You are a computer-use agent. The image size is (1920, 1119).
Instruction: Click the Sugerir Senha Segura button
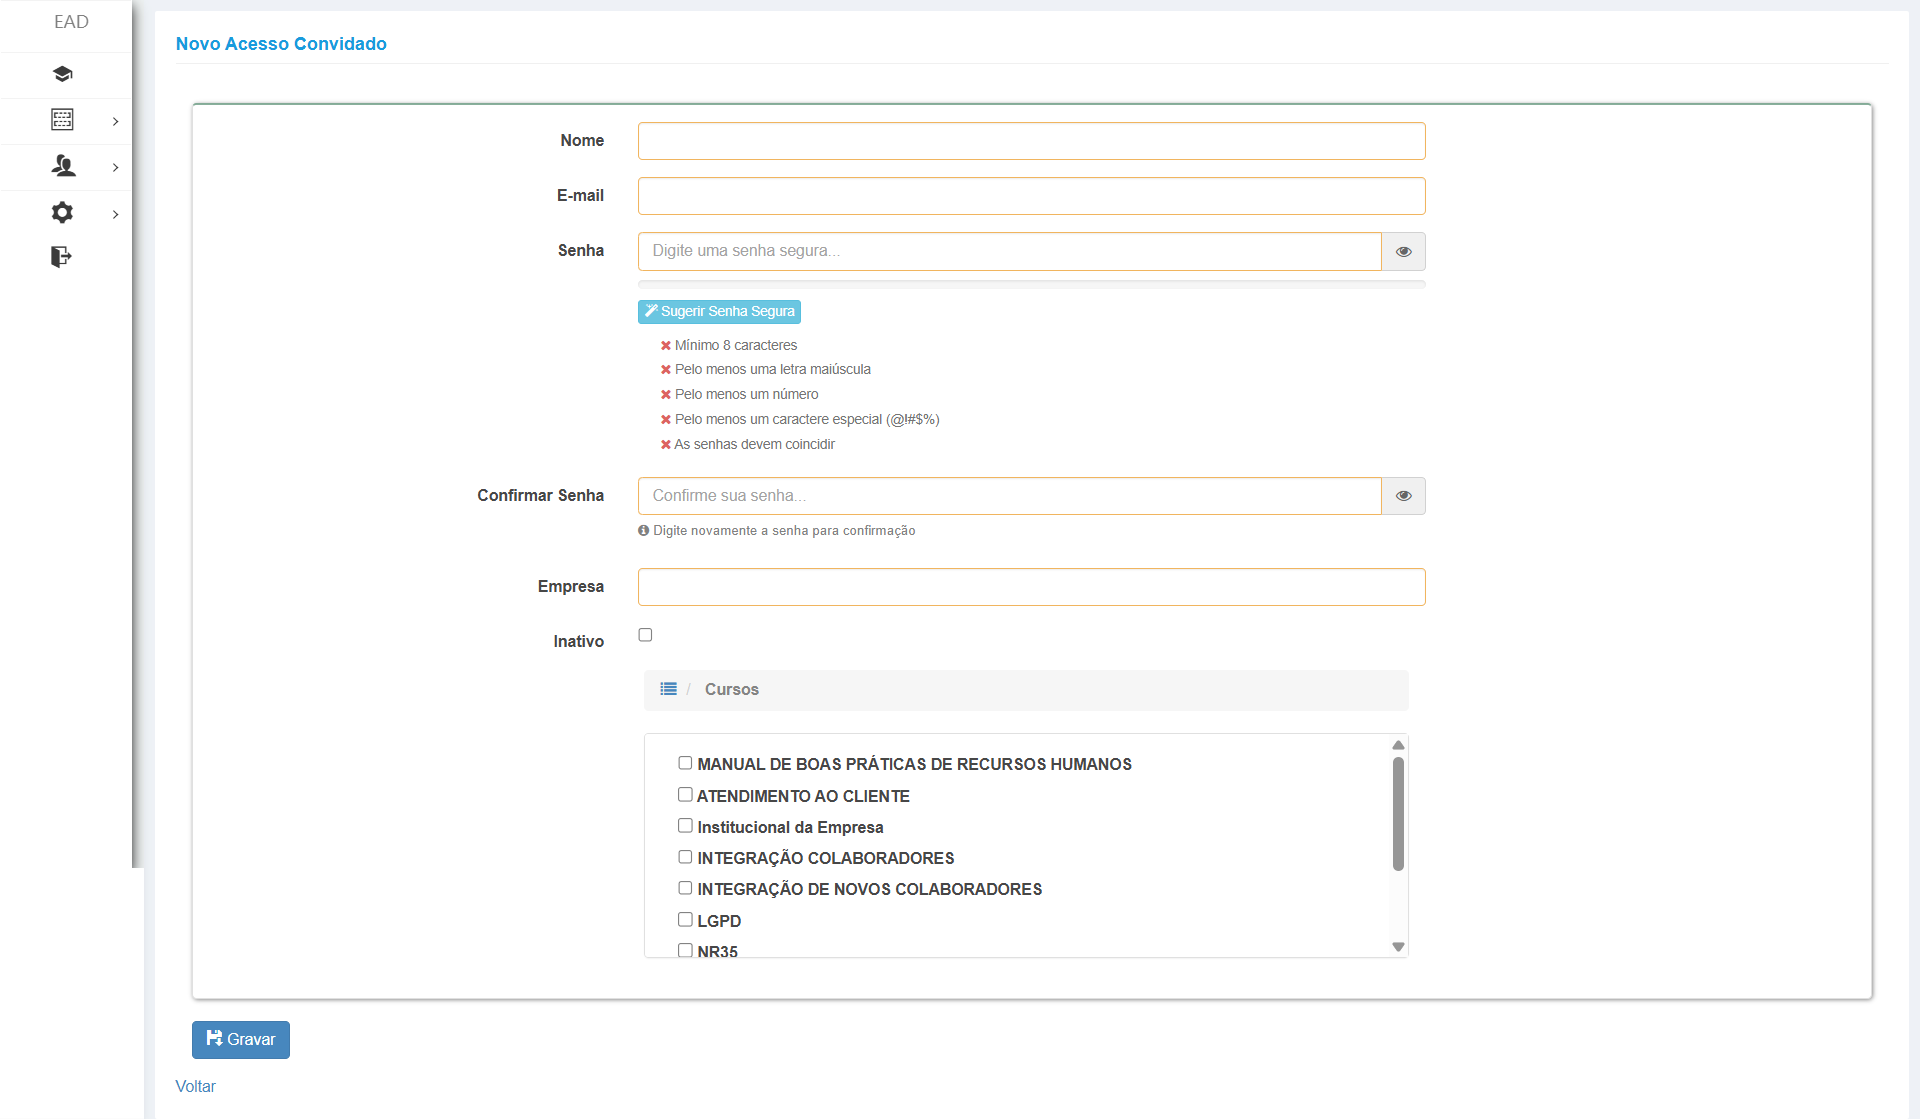(719, 312)
